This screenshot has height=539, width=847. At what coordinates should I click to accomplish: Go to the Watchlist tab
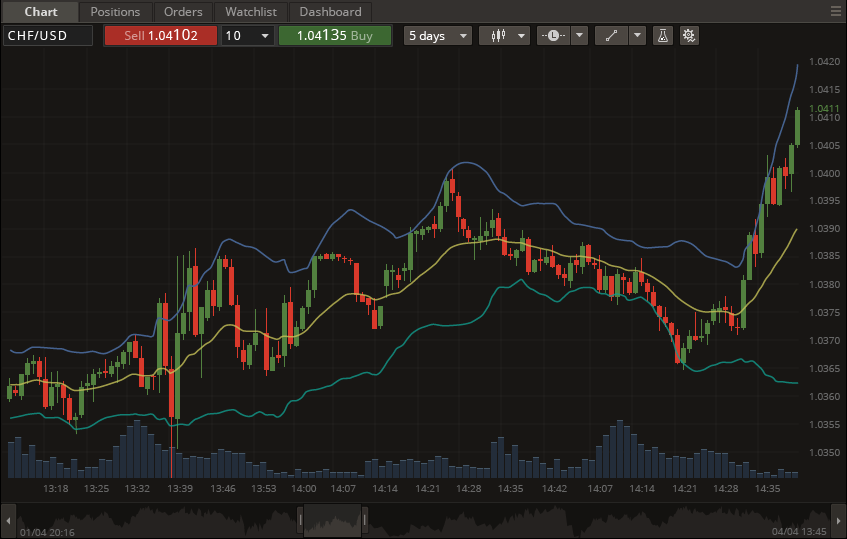(251, 11)
